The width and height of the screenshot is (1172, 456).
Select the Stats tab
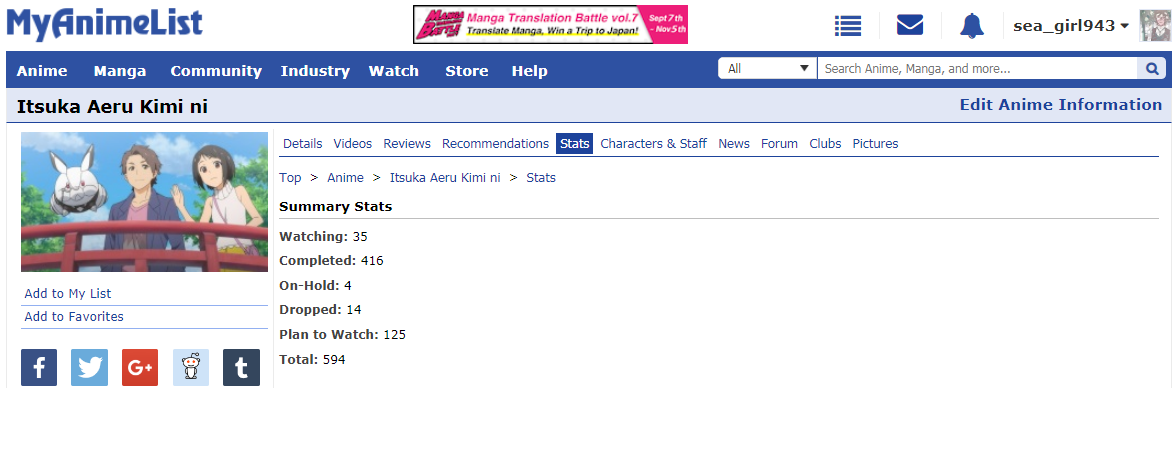pyautogui.click(x=575, y=144)
